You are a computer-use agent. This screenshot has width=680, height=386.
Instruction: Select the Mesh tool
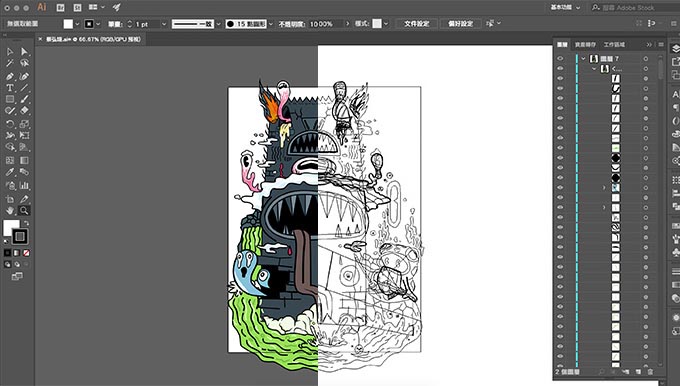(x=10, y=160)
